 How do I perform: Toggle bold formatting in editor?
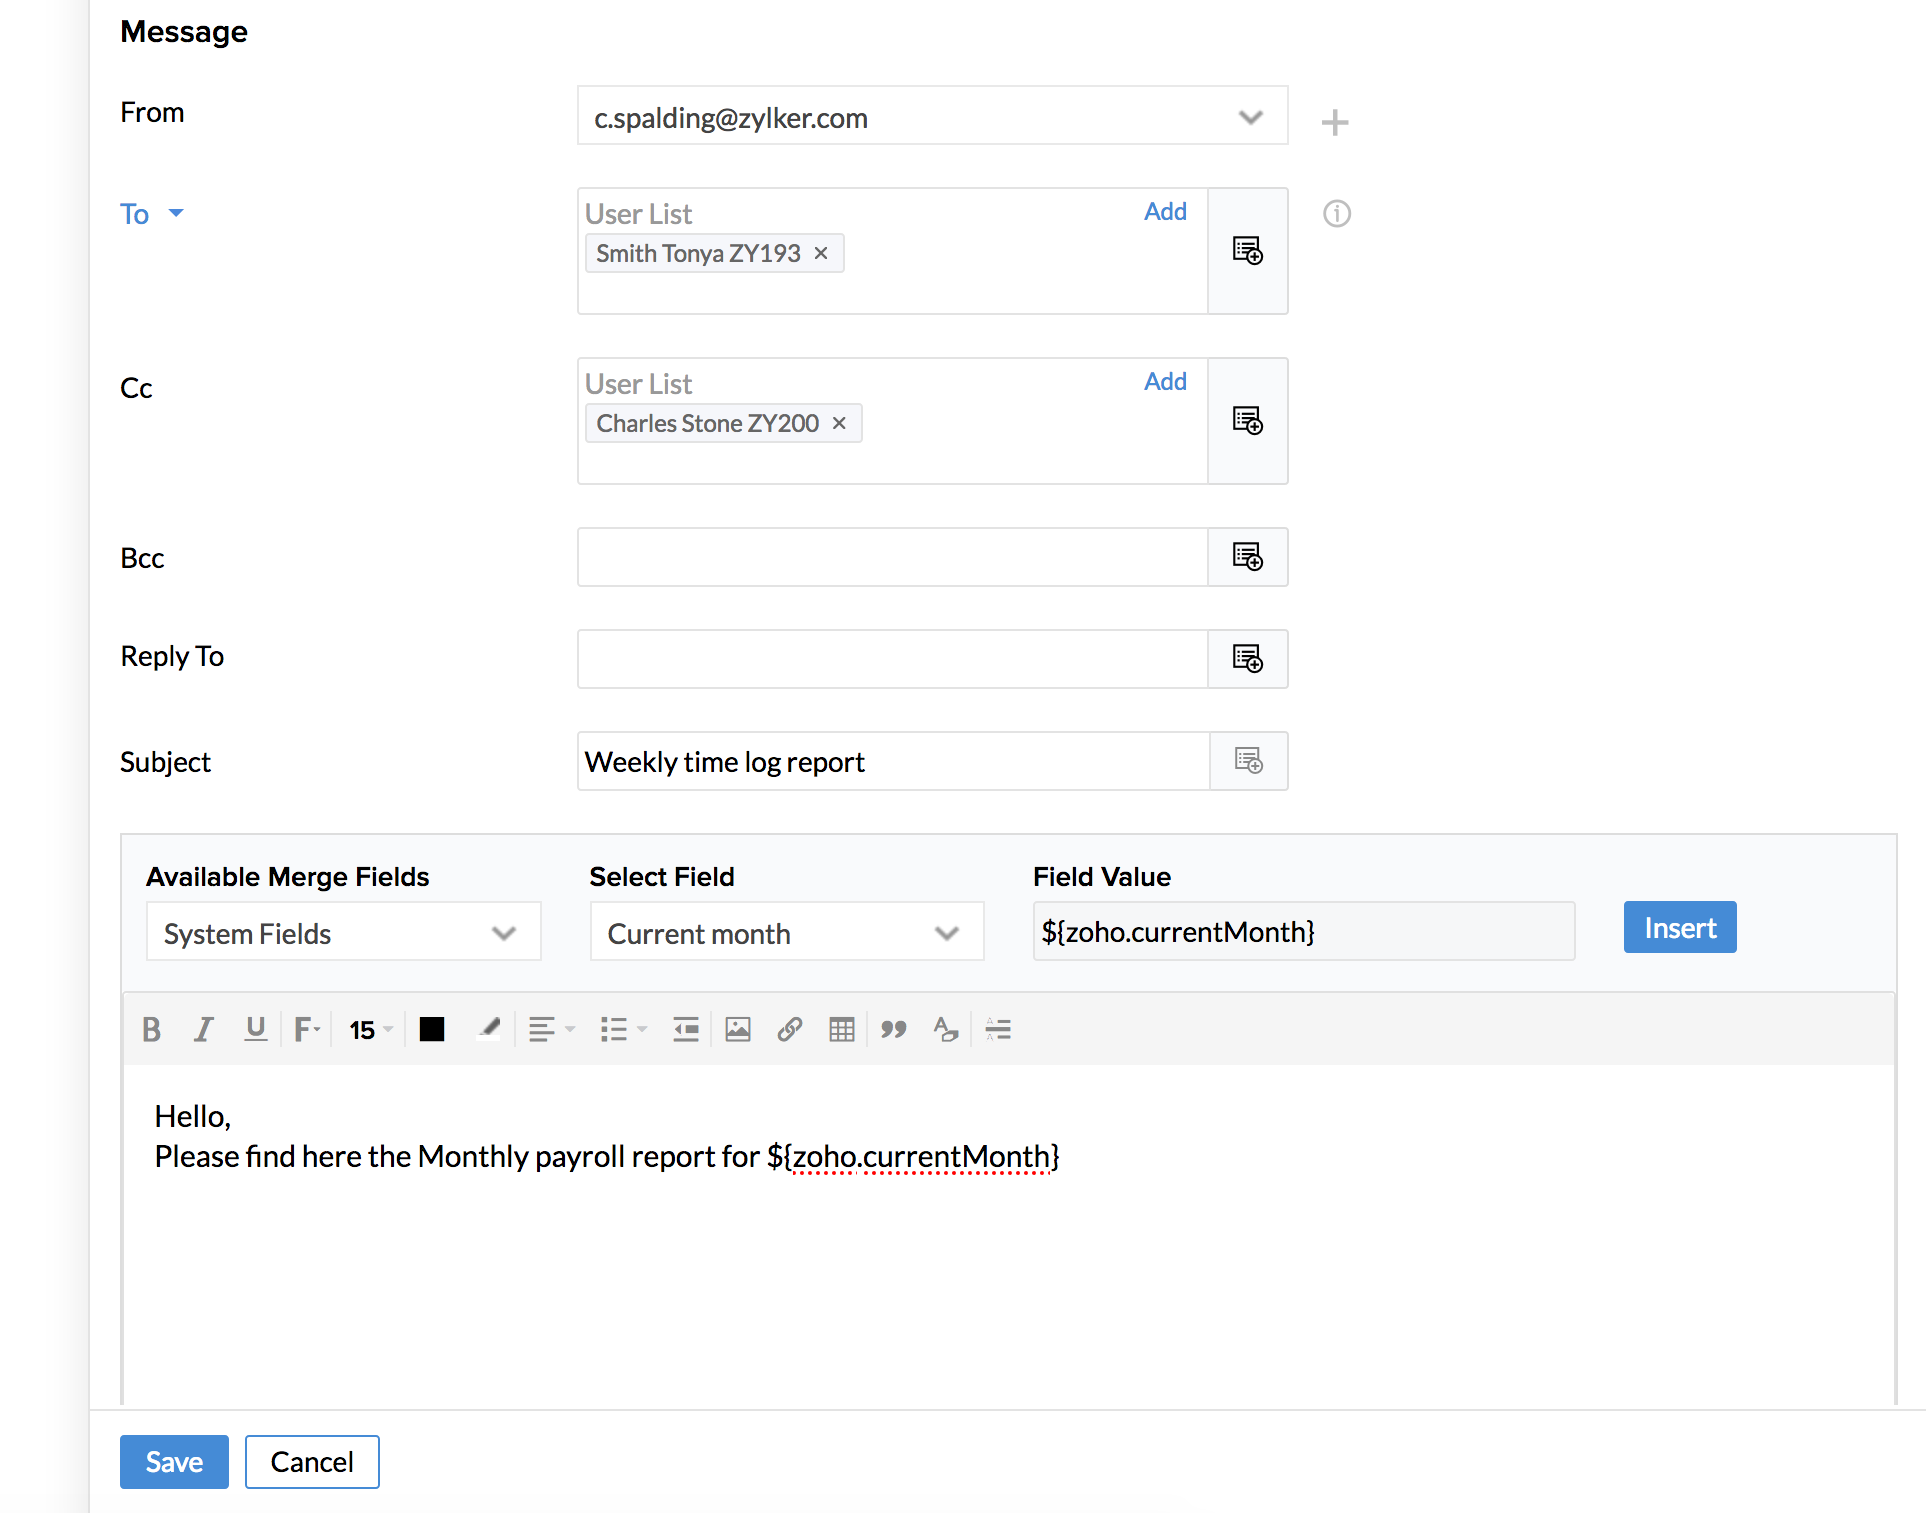click(151, 1029)
